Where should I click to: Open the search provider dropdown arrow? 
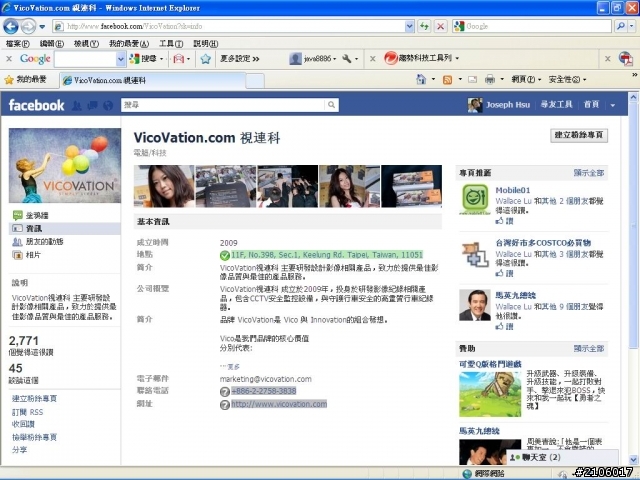(631, 26)
